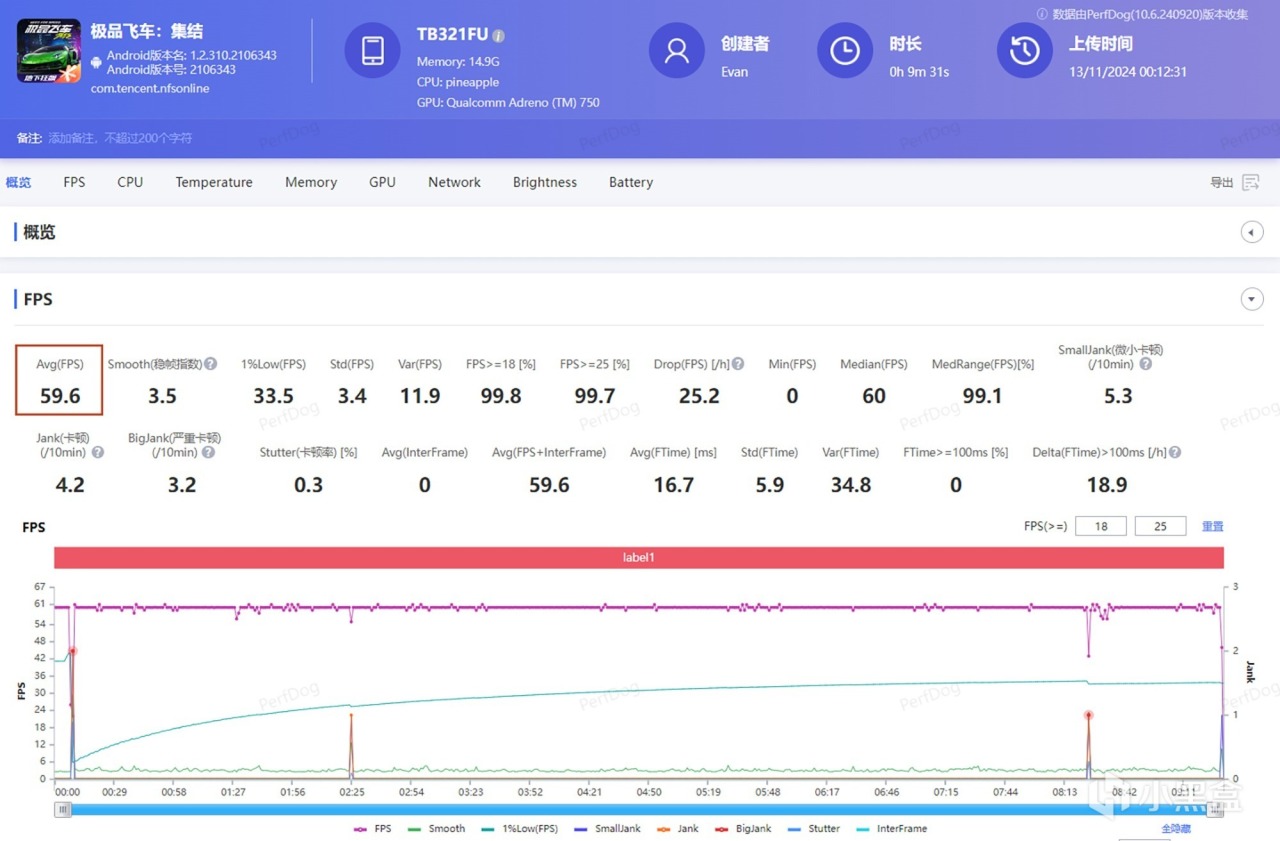Open the Battery tab
The image size is (1280, 841).
point(631,182)
